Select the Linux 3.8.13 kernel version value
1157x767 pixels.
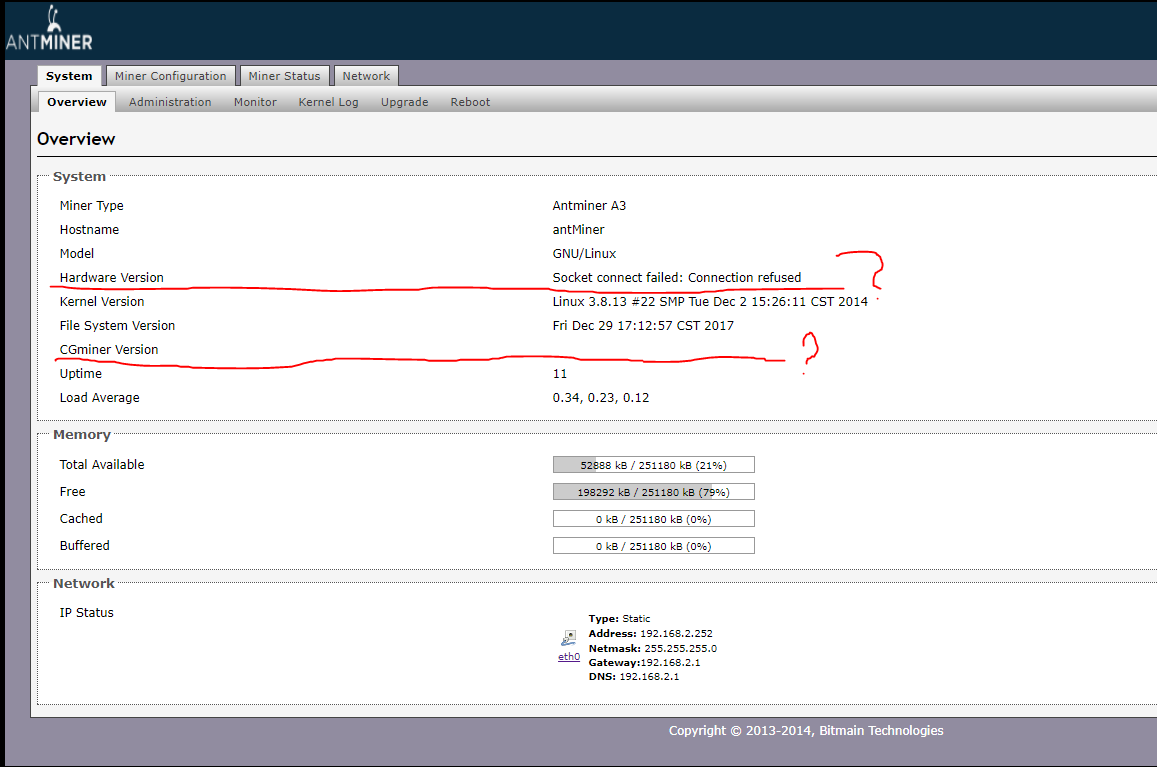click(x=710, y=301)
